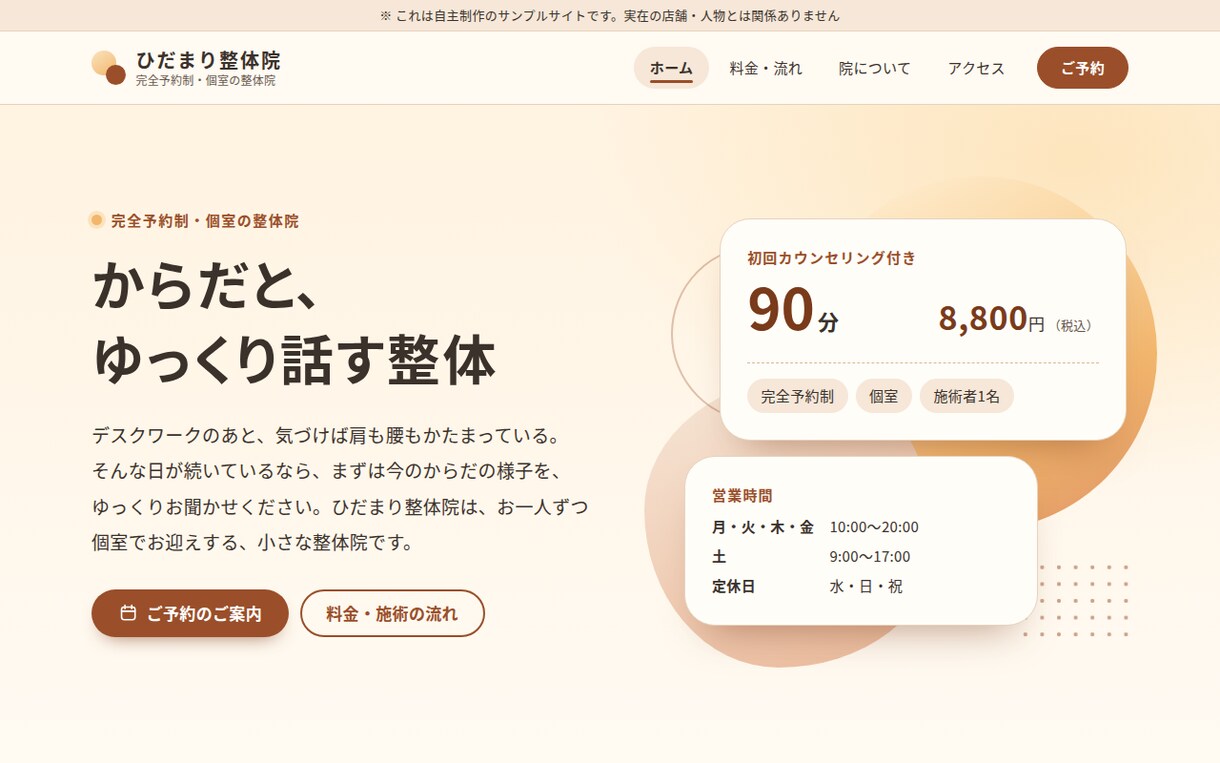Viewport: 1220px width, 763px height.
Task: Click the 土 row label in hours
Action: click(719, 556)
